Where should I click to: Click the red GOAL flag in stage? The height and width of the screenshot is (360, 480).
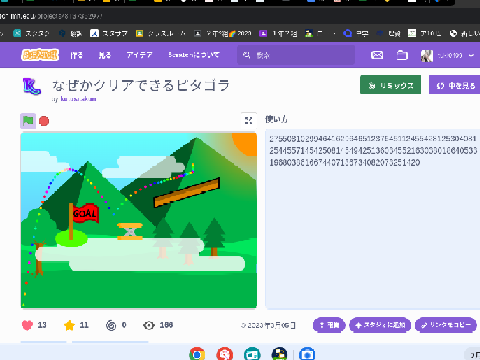coord(85,213)
